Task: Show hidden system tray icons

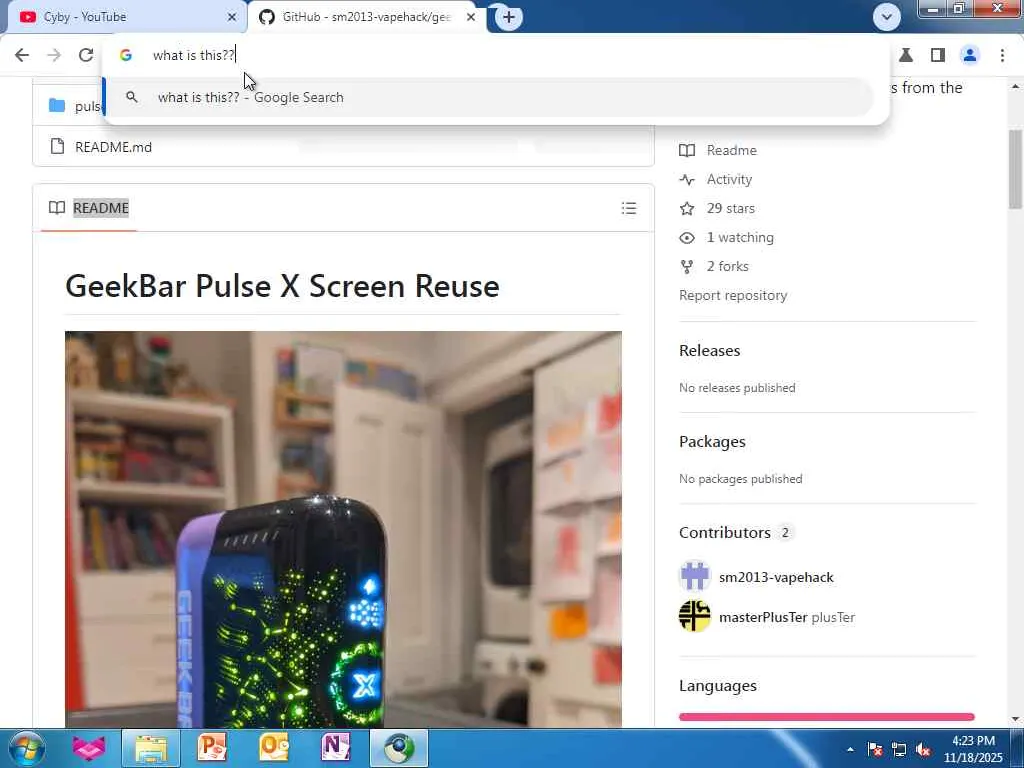Action: pos(850,749)
